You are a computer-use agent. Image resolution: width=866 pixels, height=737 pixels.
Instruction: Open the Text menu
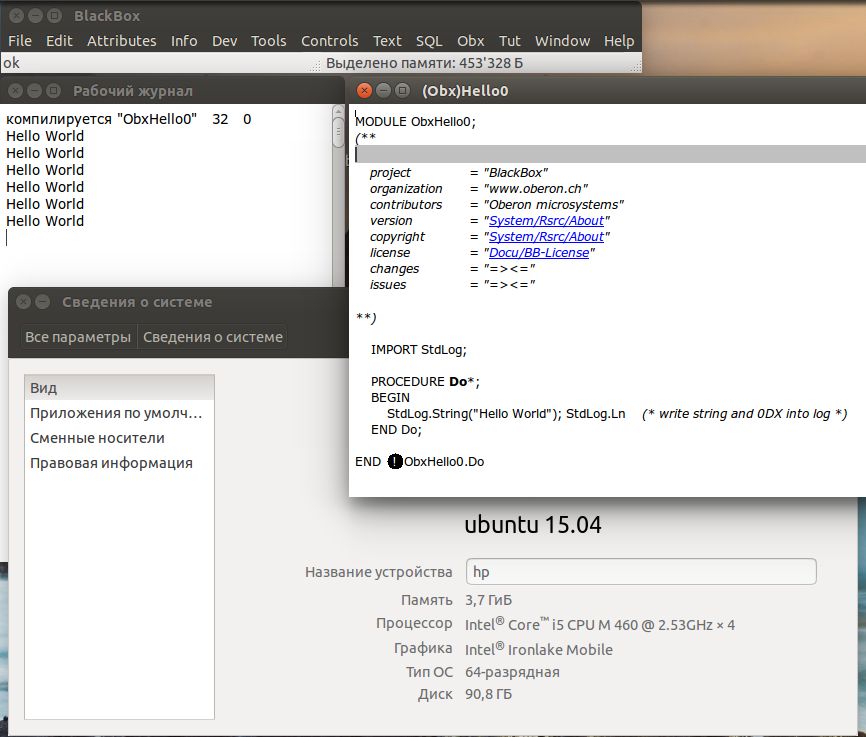click(x=387, y=41)
